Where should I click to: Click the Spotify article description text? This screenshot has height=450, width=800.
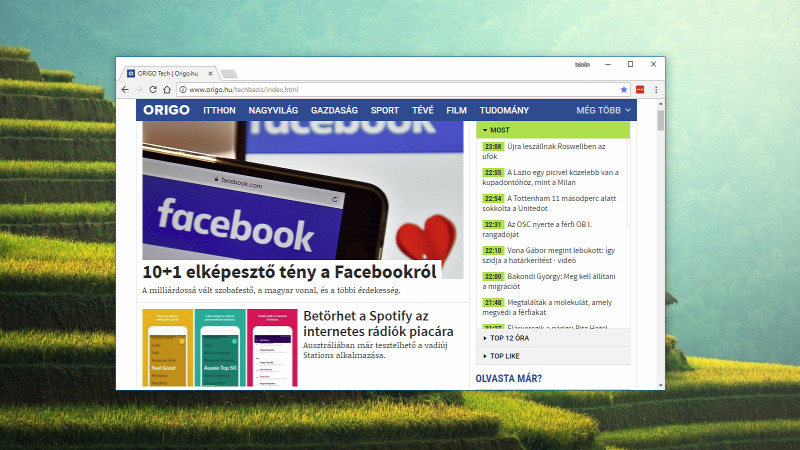[x=375, y=350]
